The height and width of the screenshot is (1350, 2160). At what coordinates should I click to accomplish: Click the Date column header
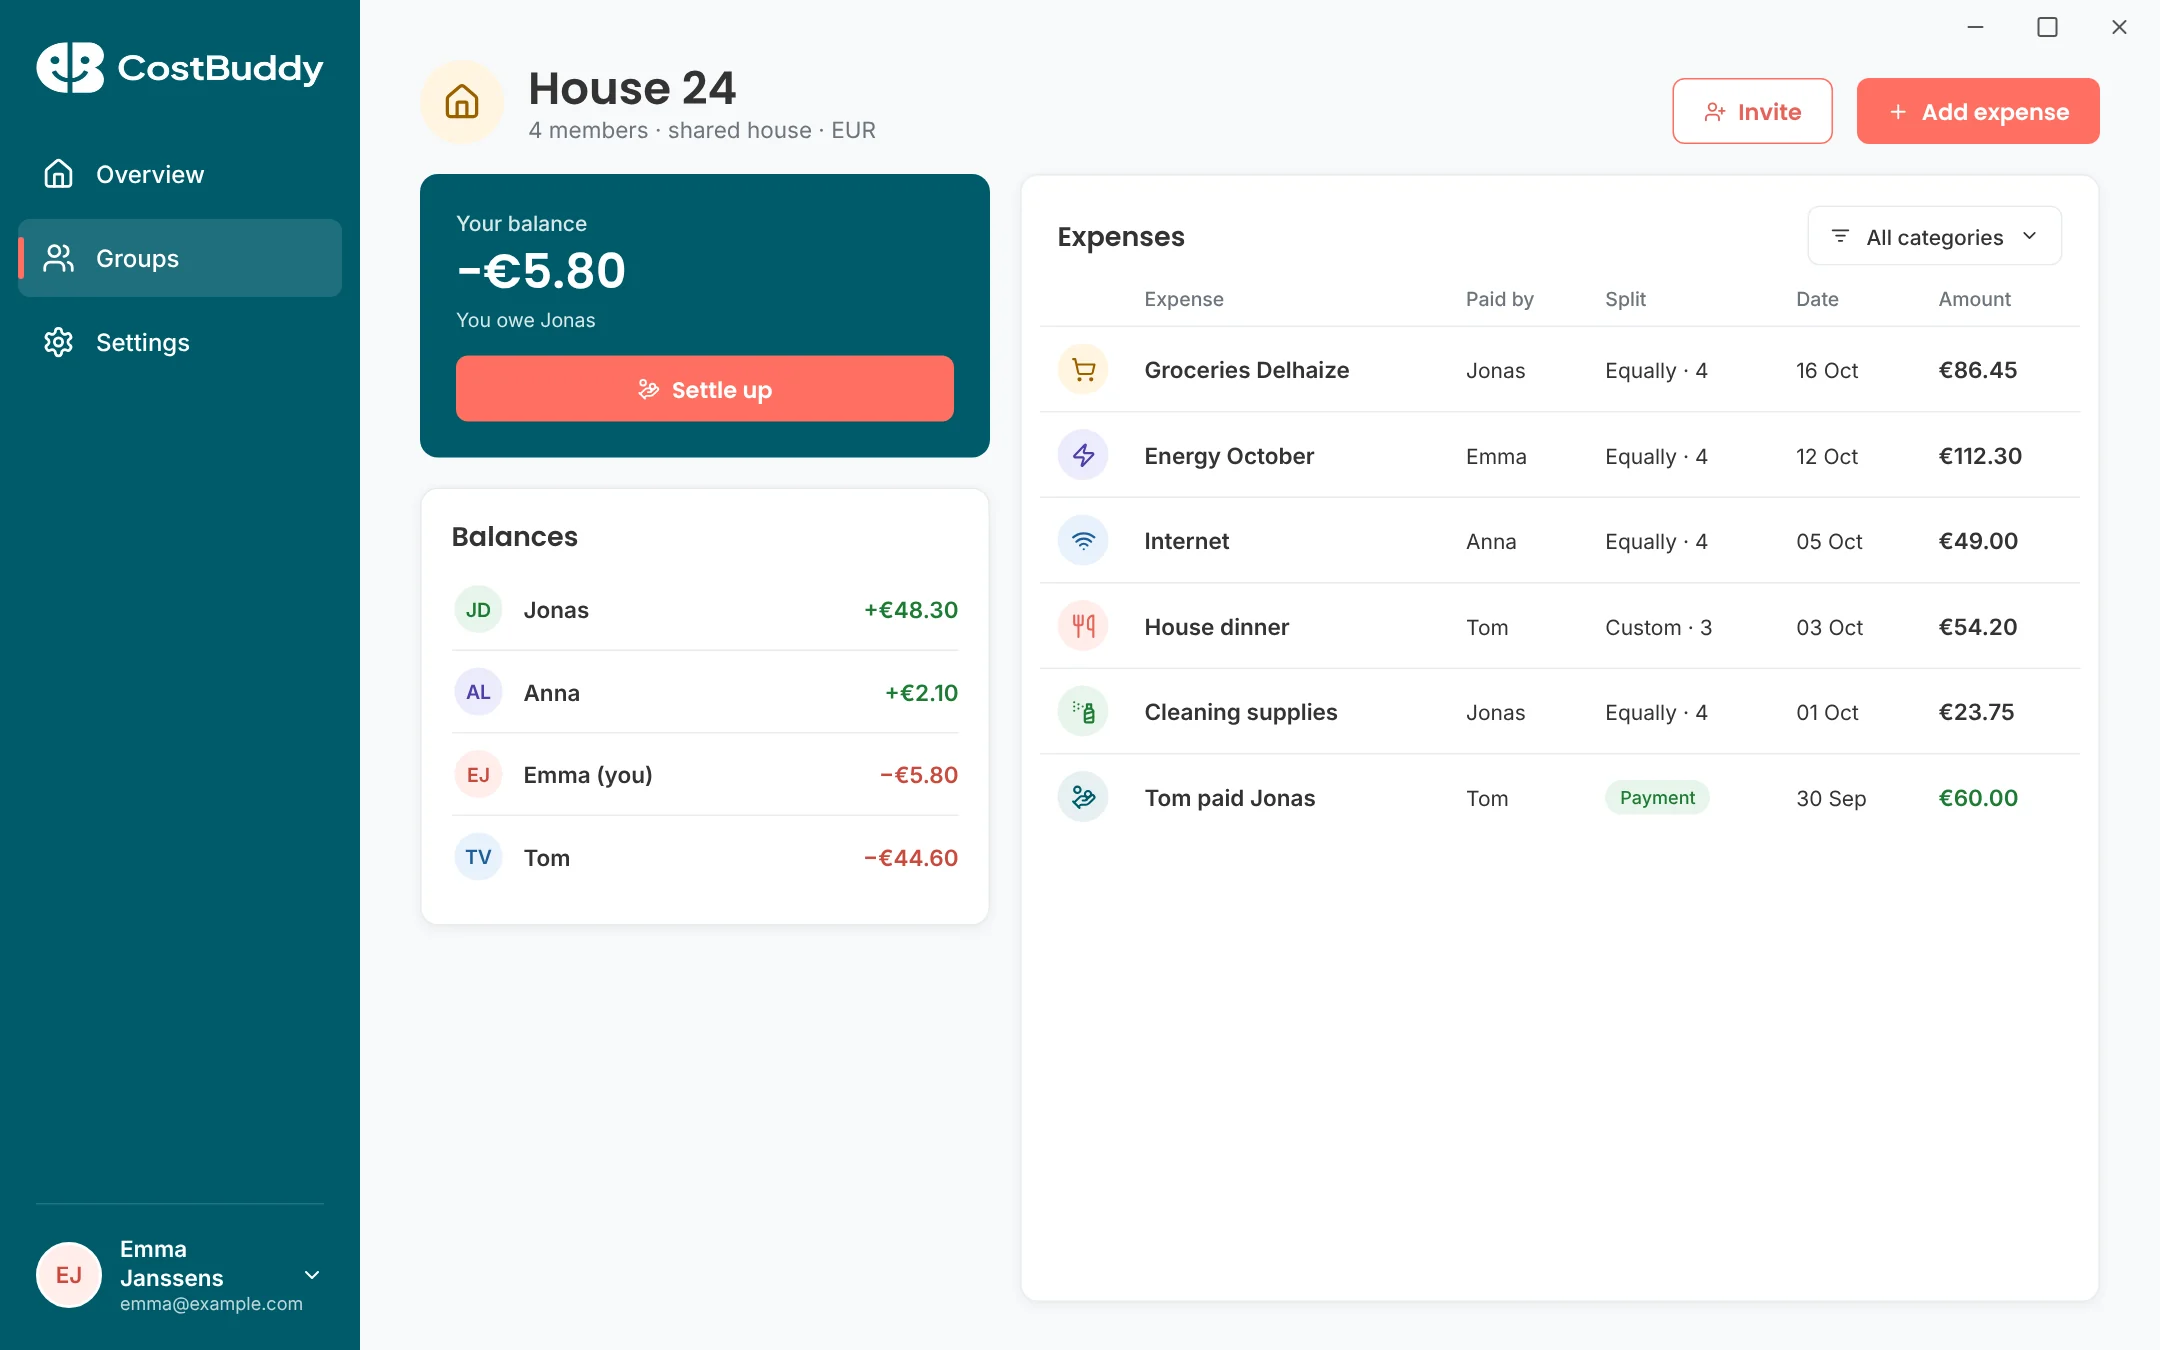point(1817,299)
